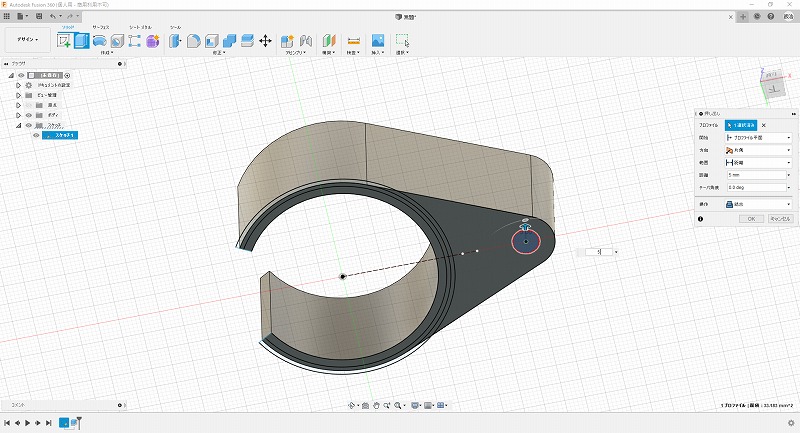800x433 pixels.
Task: Switch to the サーフェス tab
Action: click(101, 28)
